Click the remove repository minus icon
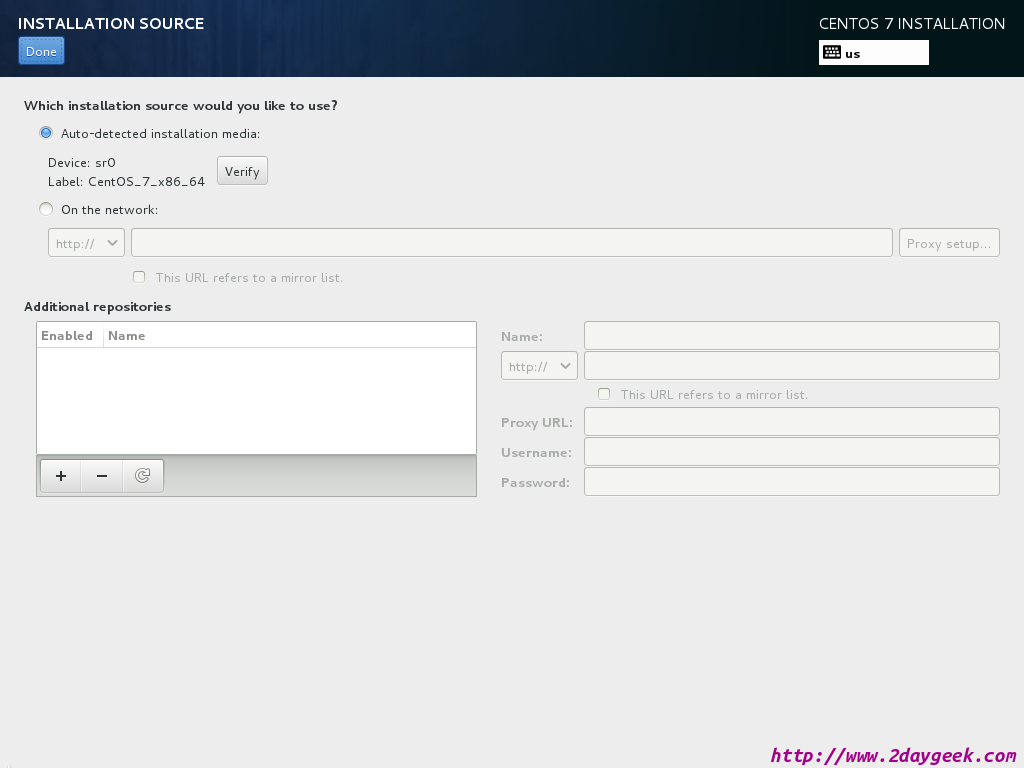The height and width of the screenshot is (768, 1024). 102,476
